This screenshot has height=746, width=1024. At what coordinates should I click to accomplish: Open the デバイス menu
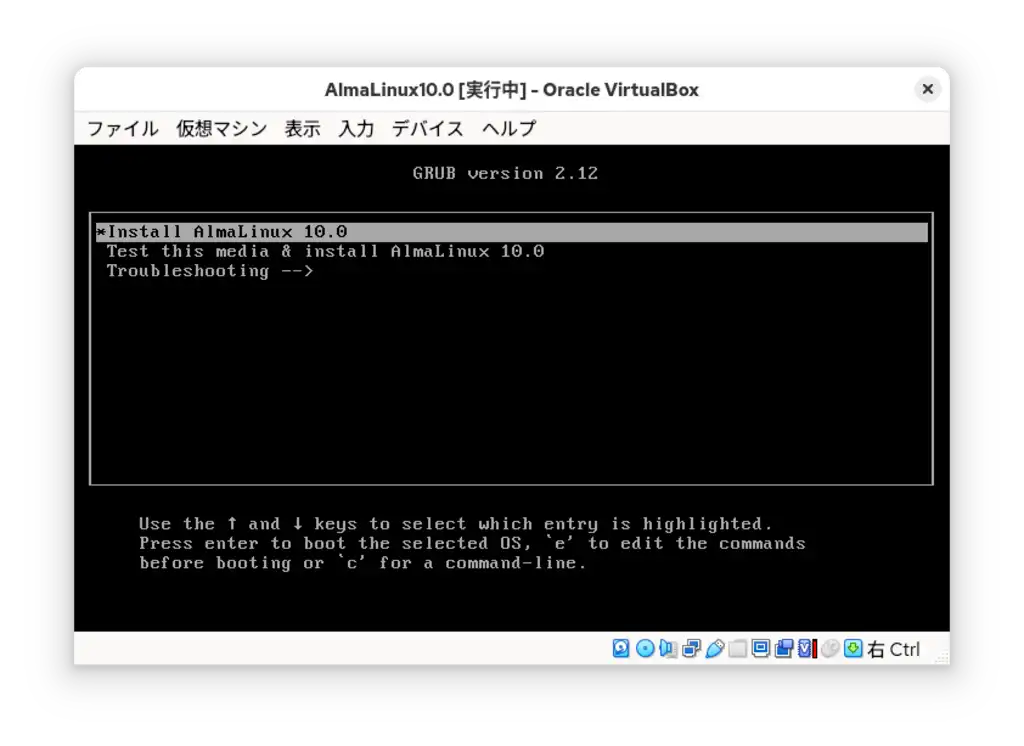427,128
